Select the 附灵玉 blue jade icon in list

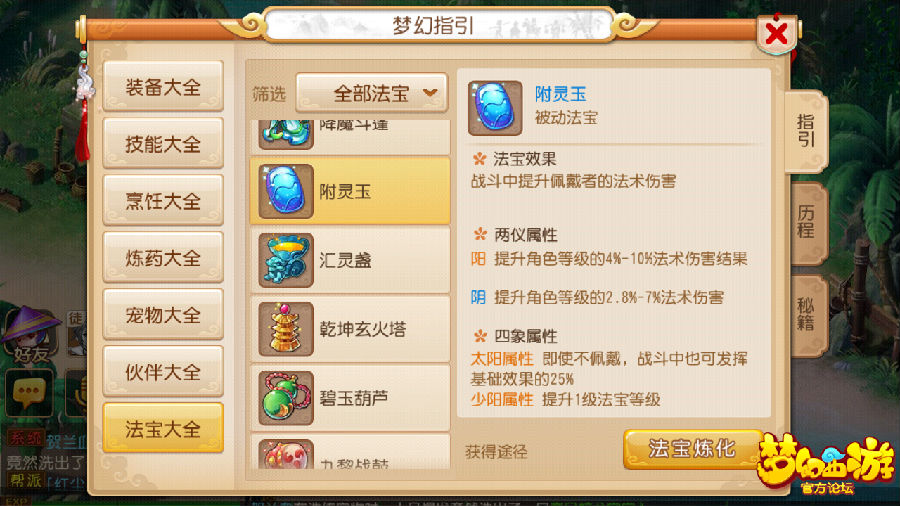coord(286,191)
